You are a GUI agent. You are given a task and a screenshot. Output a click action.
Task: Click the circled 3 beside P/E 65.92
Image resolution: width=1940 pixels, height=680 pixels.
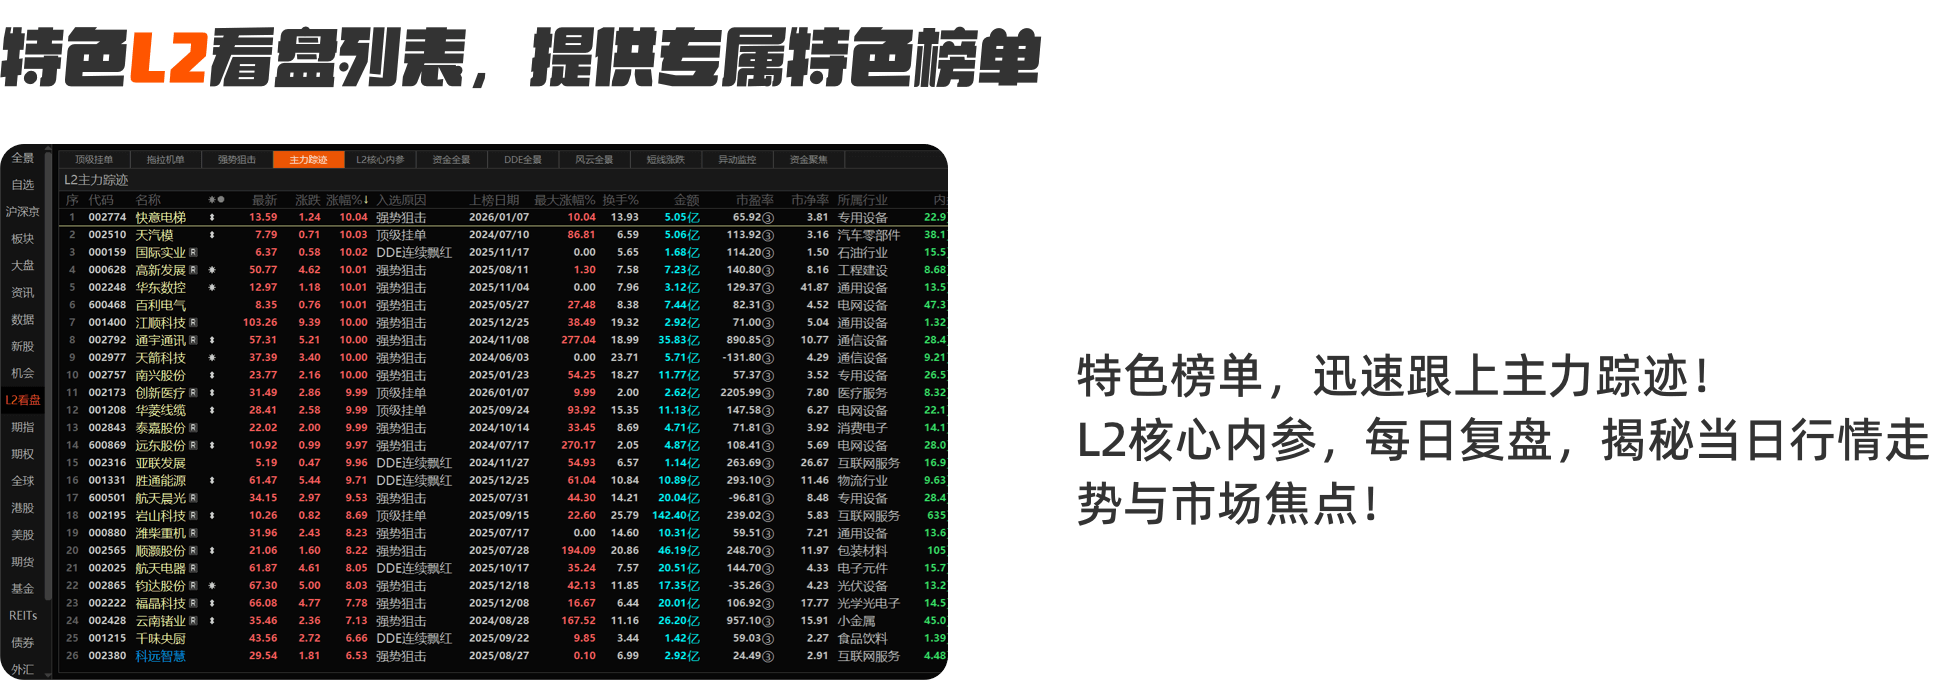click(x=768, y=218)
